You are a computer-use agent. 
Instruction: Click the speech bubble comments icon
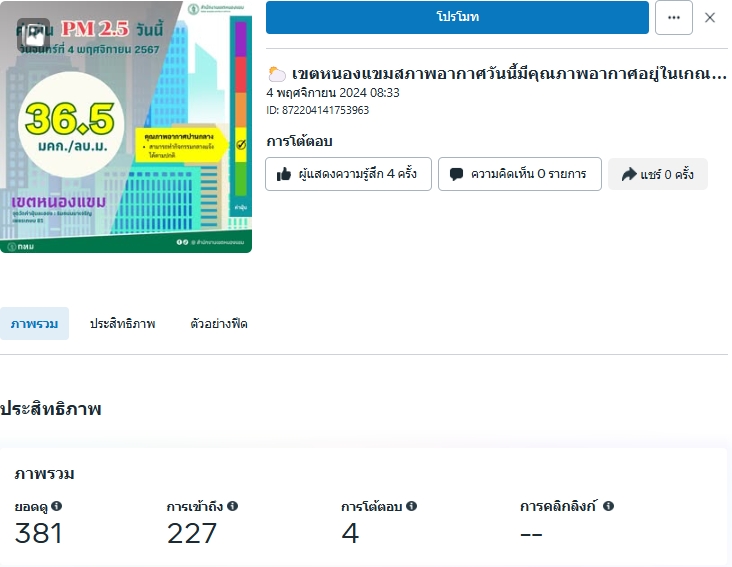point(456,175)
